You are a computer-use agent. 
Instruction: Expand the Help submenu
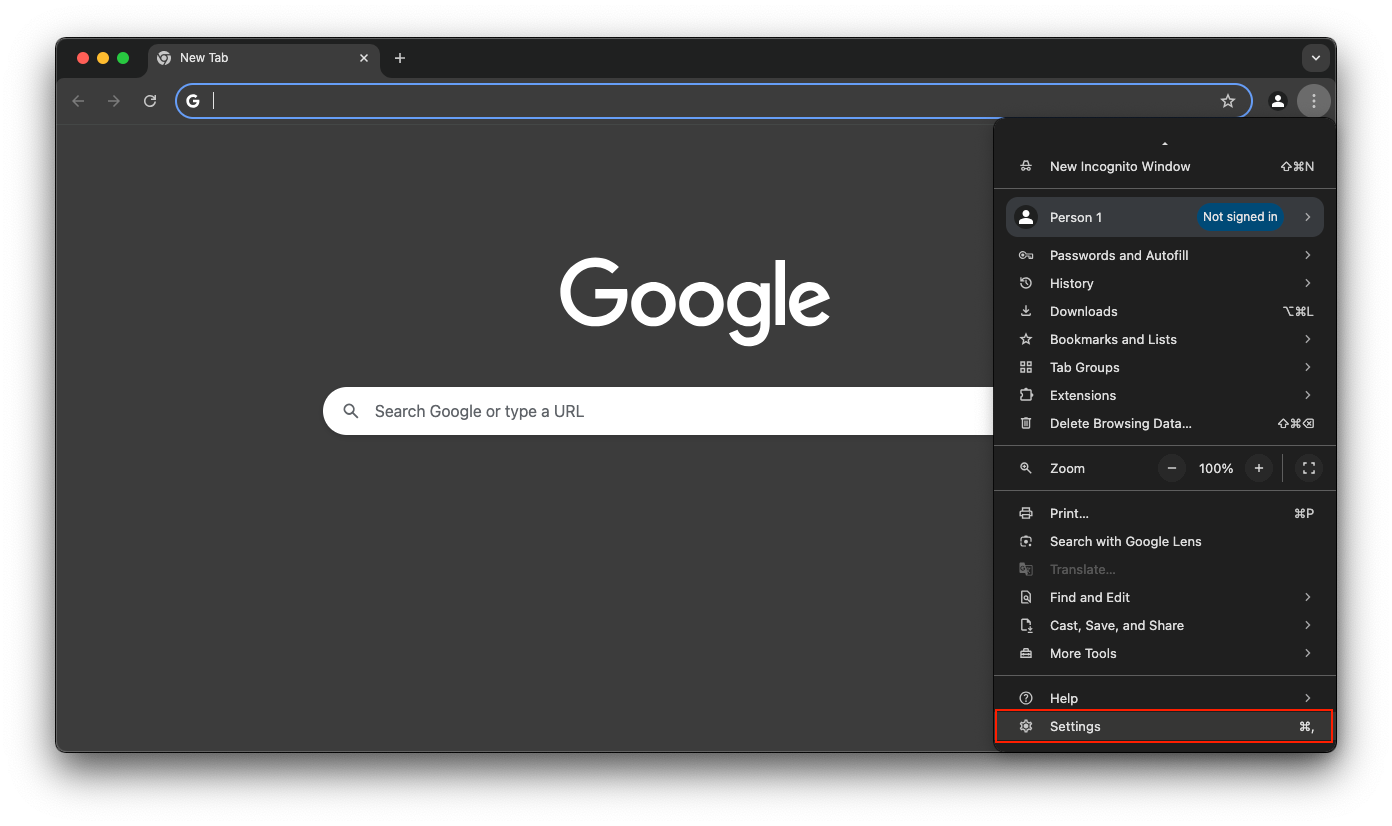1064,697
